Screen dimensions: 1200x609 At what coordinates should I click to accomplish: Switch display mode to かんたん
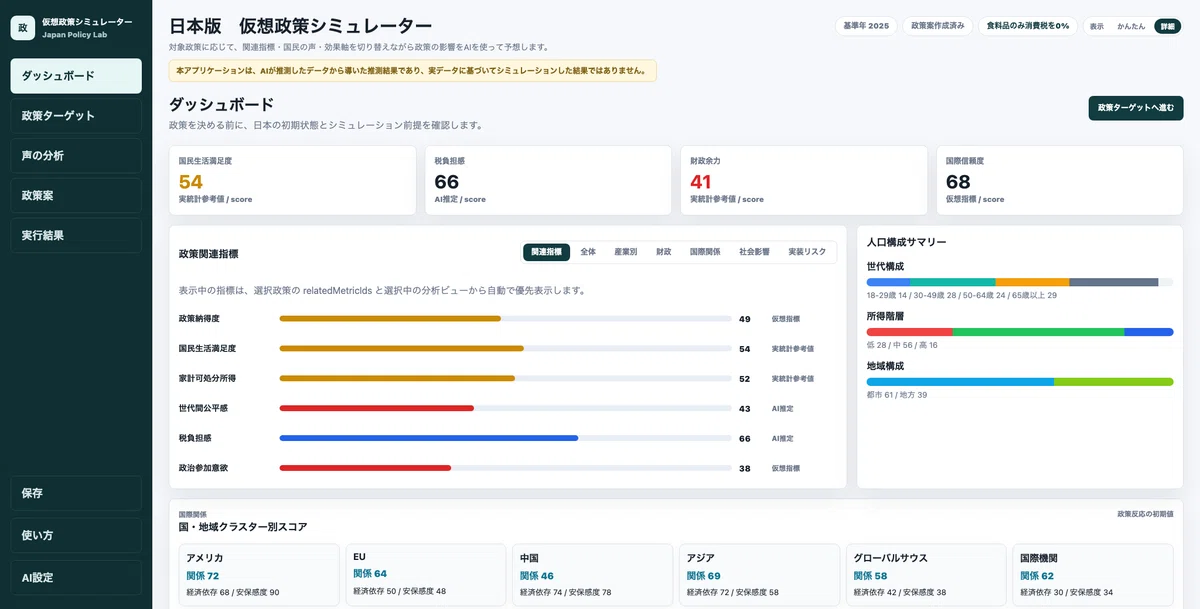pyautogui.click(x=1131, y=26)
